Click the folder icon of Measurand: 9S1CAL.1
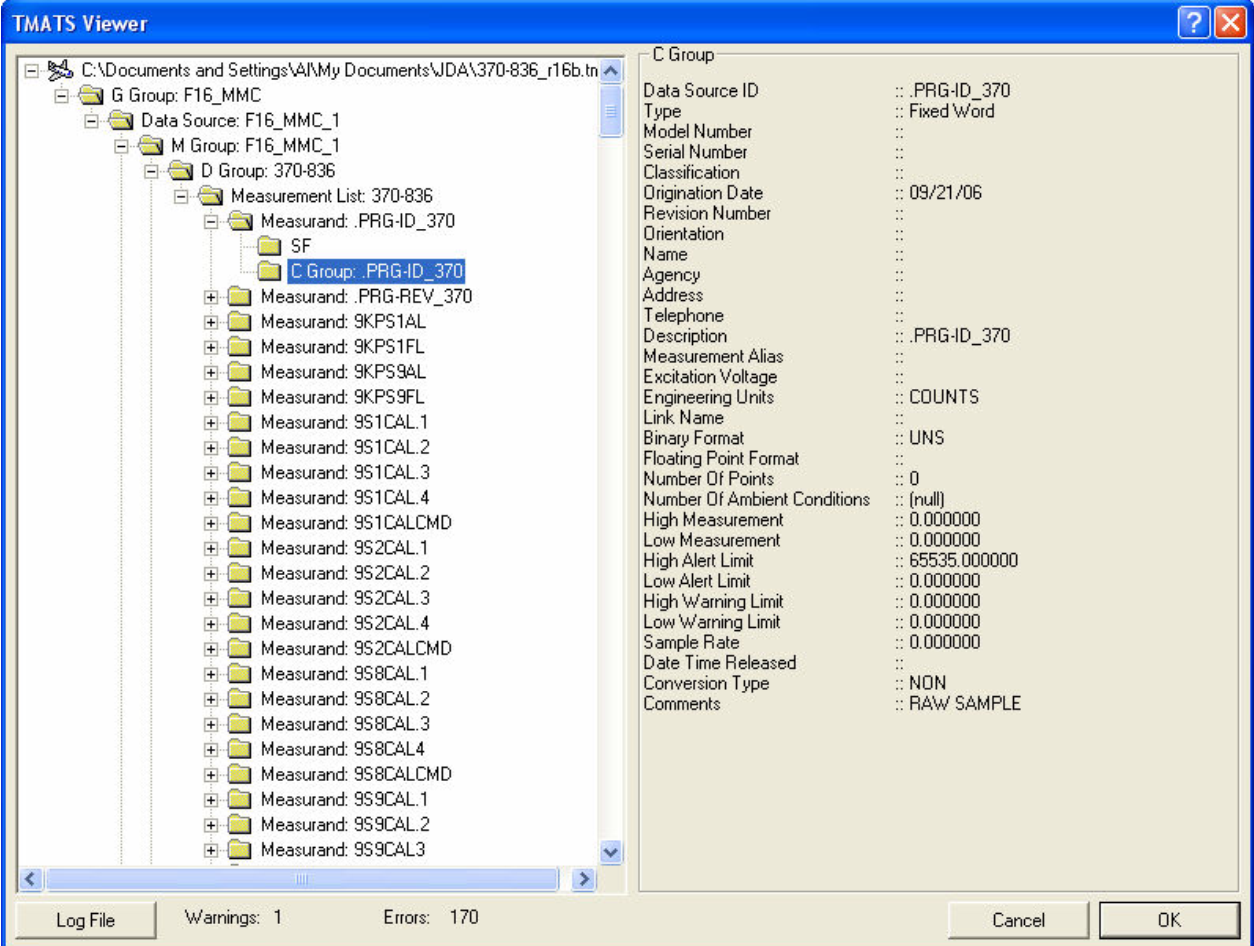Image resolution: width=1254 pixels, height=946 pixels. (240, 422)
